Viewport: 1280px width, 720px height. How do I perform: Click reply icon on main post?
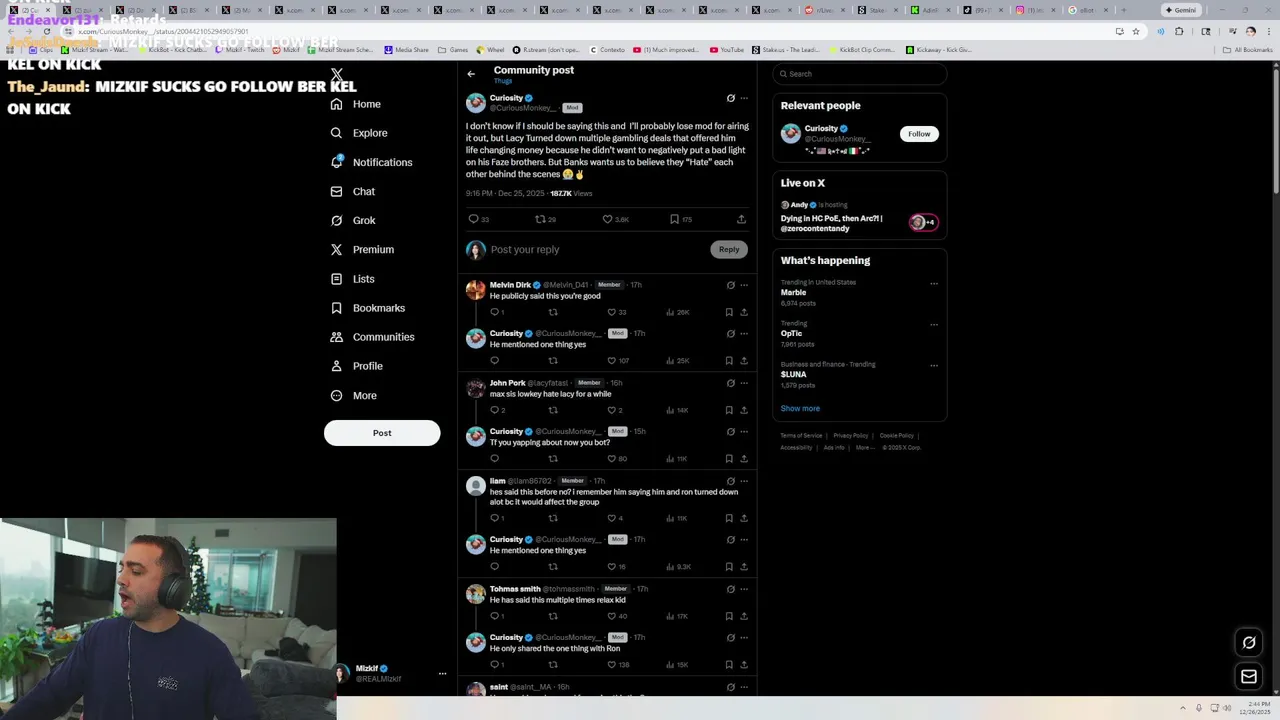(x=474, y=219)
